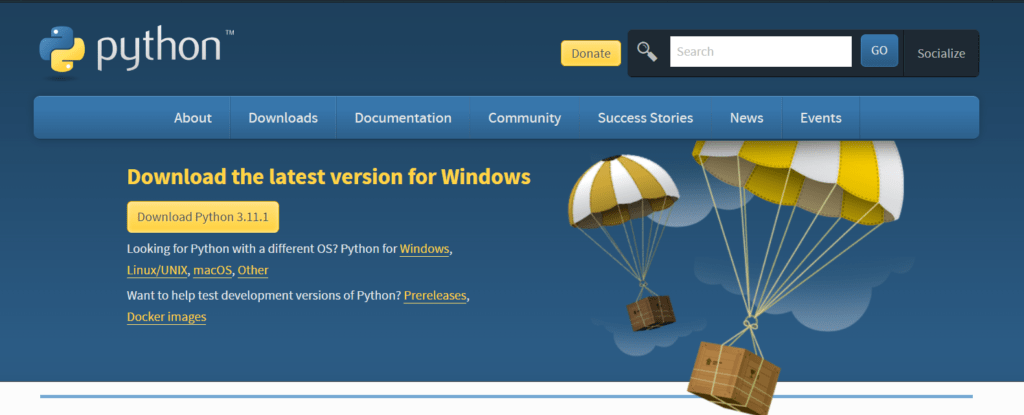Open the Community menu
The width and height of the screenshot is (1024, 415).
(x=524, y=118)
